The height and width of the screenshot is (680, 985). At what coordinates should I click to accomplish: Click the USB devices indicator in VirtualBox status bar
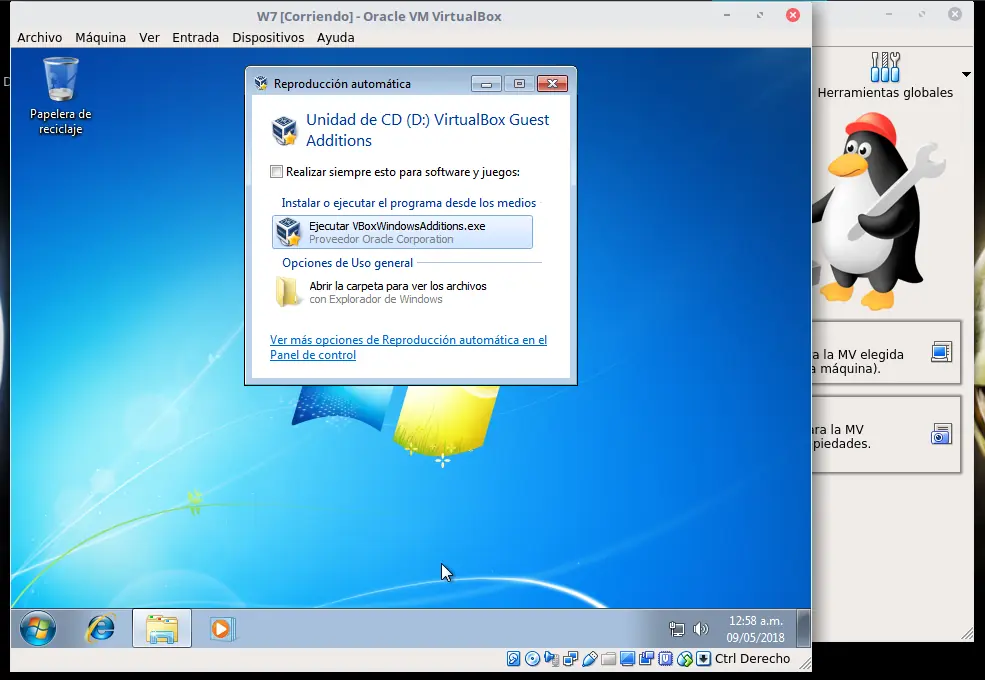point(589,659)
